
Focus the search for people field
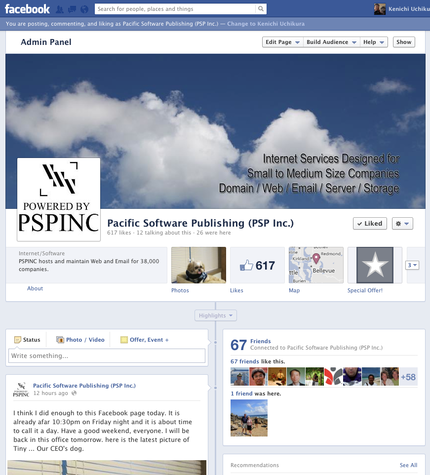point(175,9)
